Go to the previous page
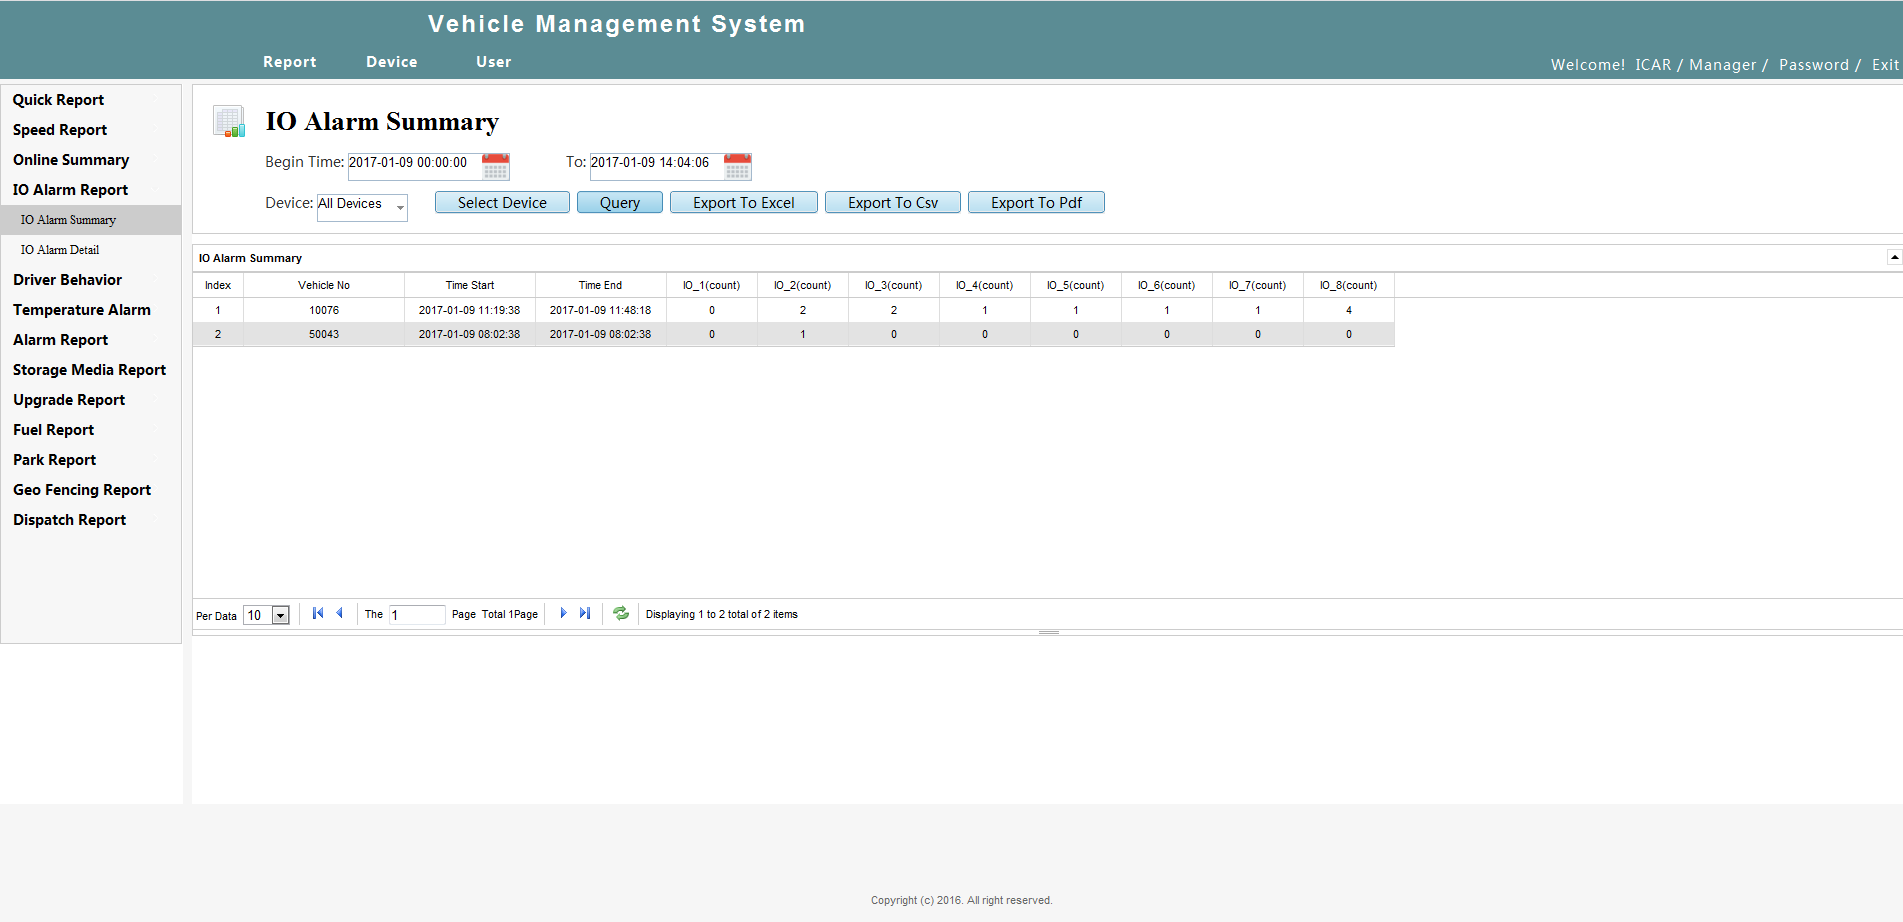Image resolution: width=1903 pixels, height=922 pixels. [340, 613]
